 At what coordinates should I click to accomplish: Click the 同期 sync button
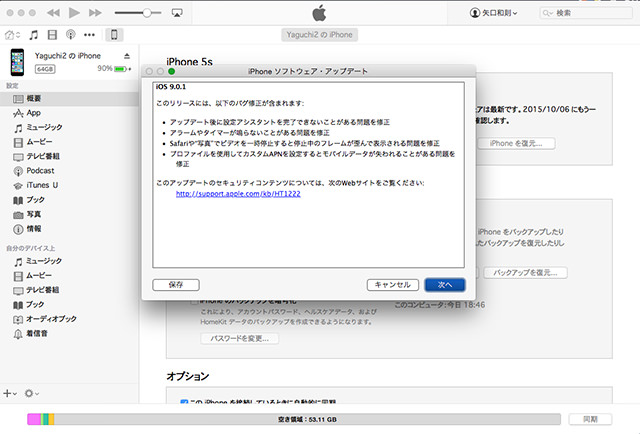590,419
